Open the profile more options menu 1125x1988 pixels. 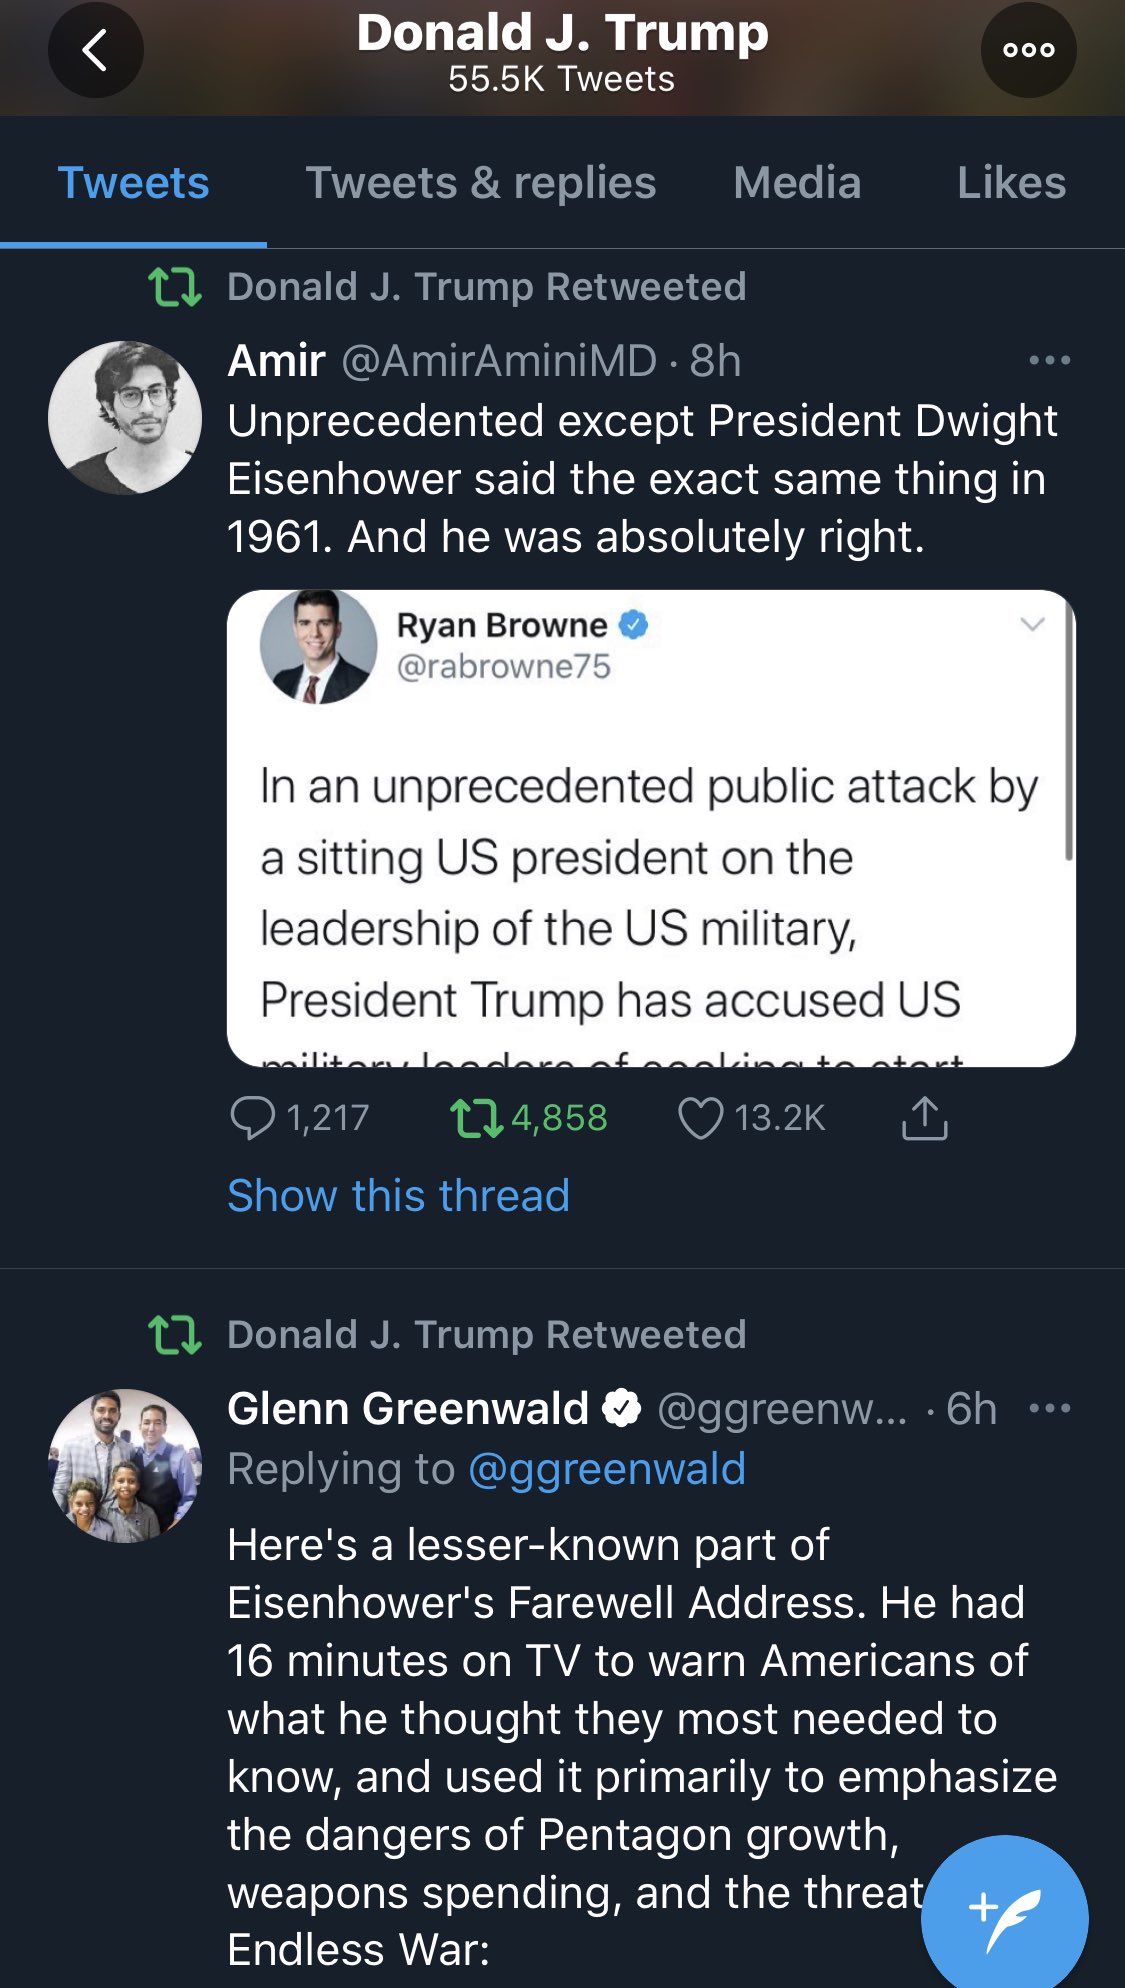(1028, 50)
